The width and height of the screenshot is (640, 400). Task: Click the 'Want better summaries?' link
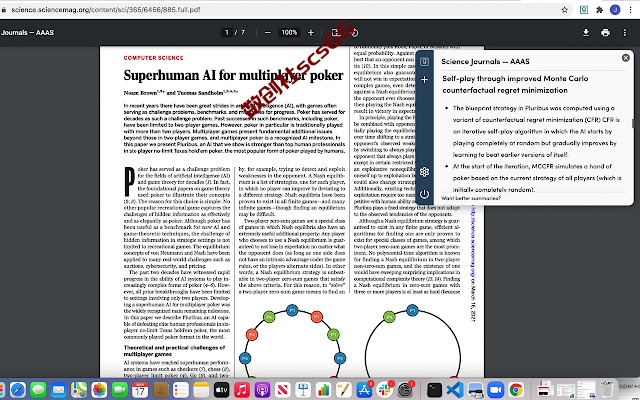pos(471,198)
